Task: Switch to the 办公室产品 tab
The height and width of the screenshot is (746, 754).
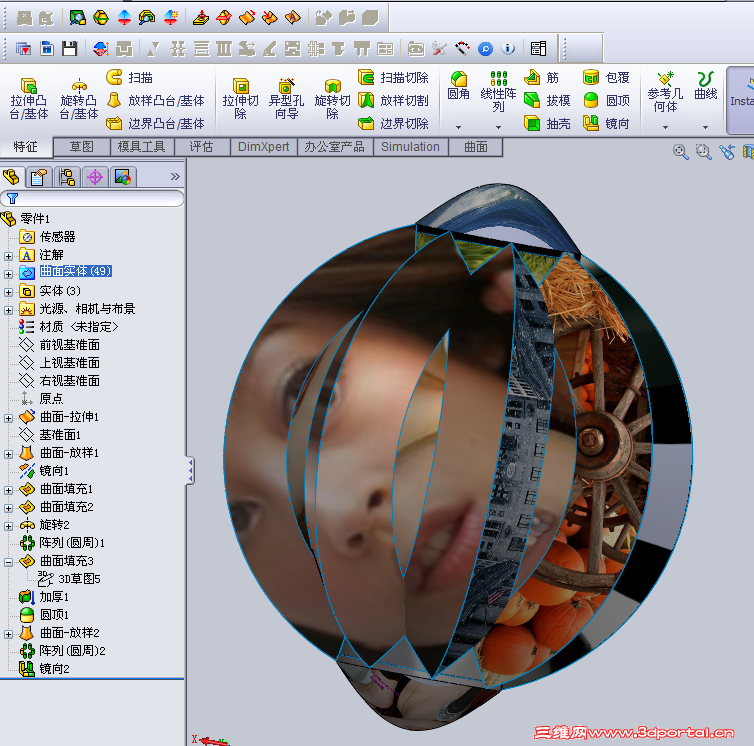Action: (x=335, y=147)
